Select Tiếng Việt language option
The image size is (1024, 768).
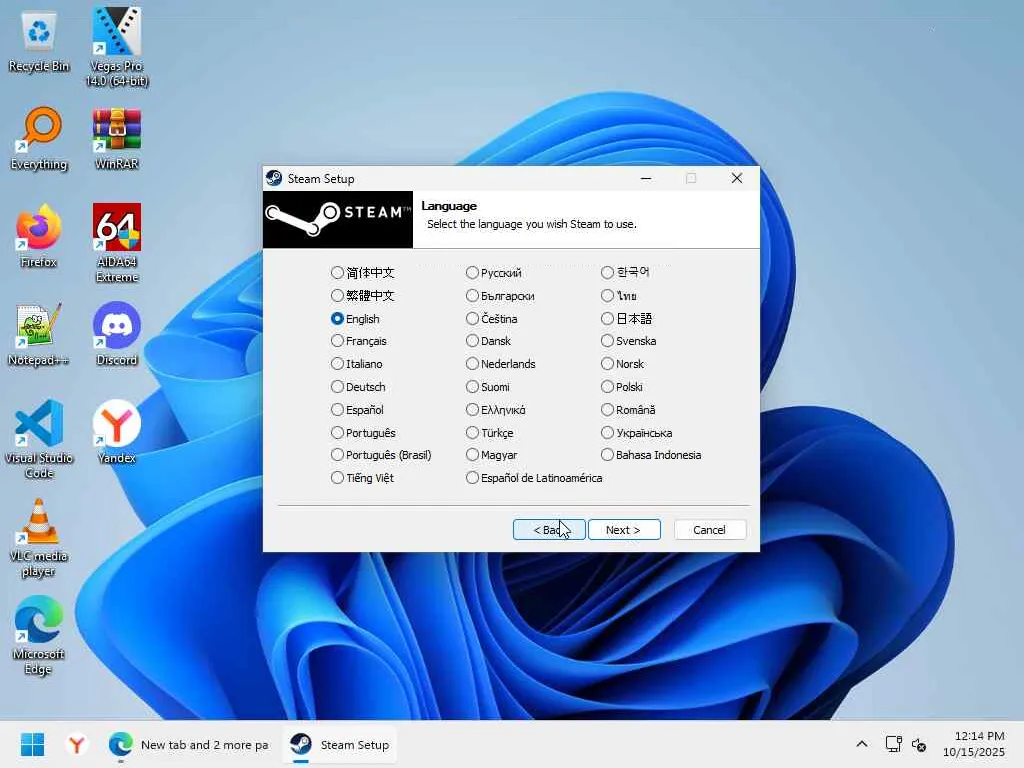pos(363,477)
